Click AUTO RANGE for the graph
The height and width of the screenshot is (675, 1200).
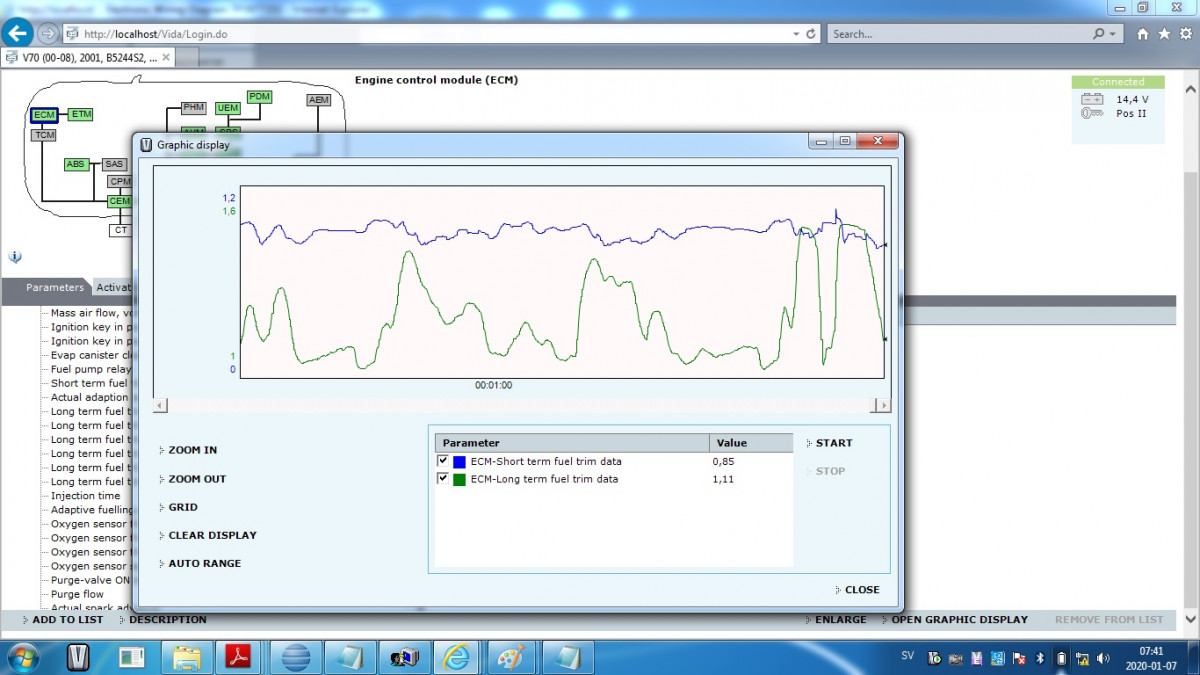pyautogui.click(x=204, y=563)
